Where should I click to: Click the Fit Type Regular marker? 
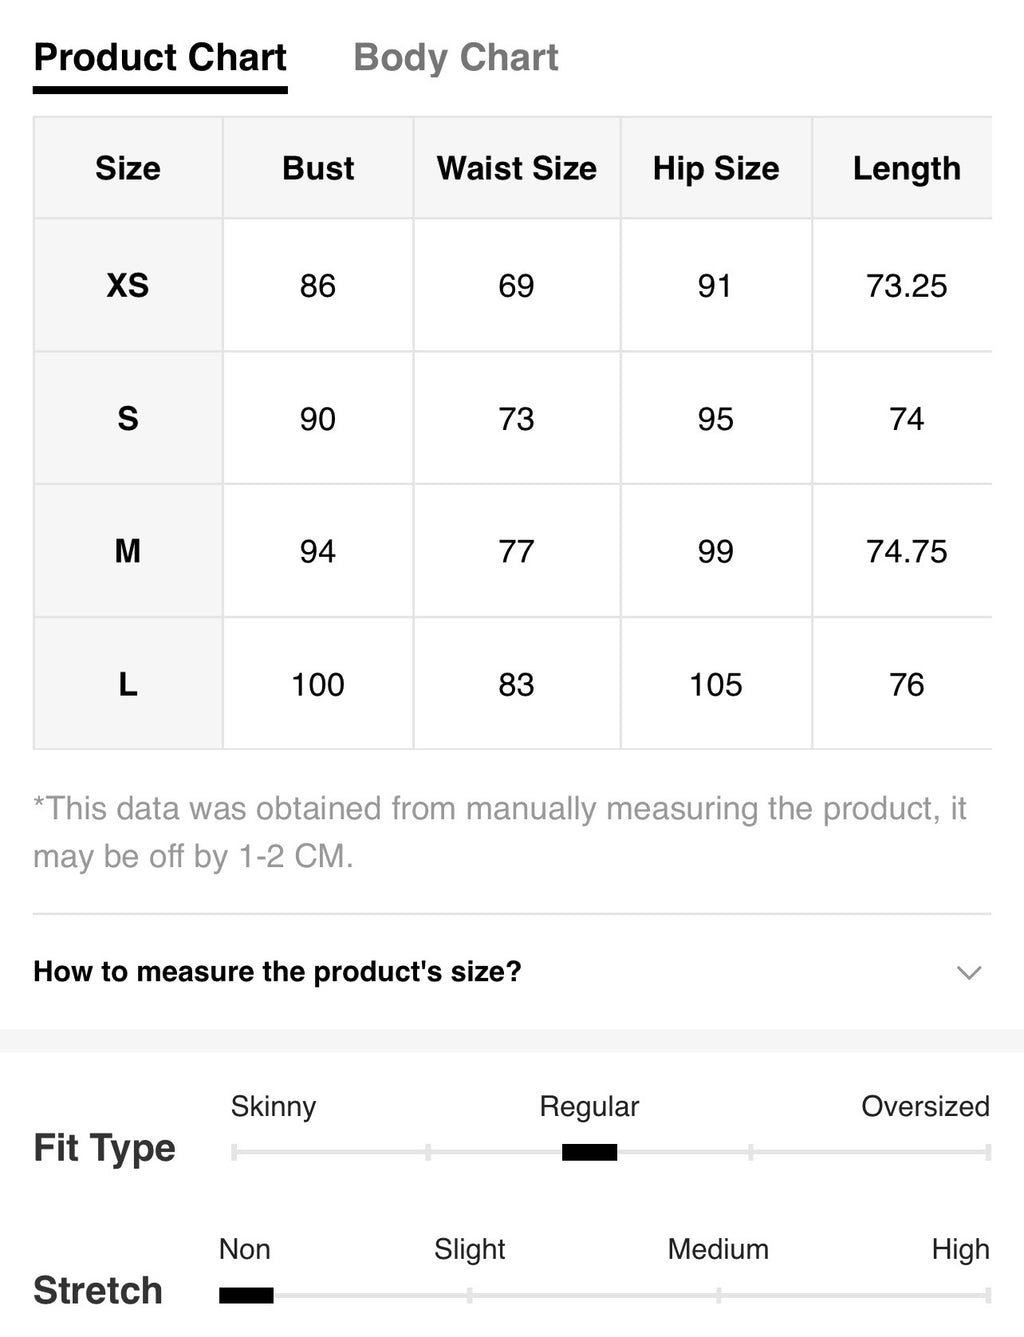pyautogui.click(x=589, y=1152)
